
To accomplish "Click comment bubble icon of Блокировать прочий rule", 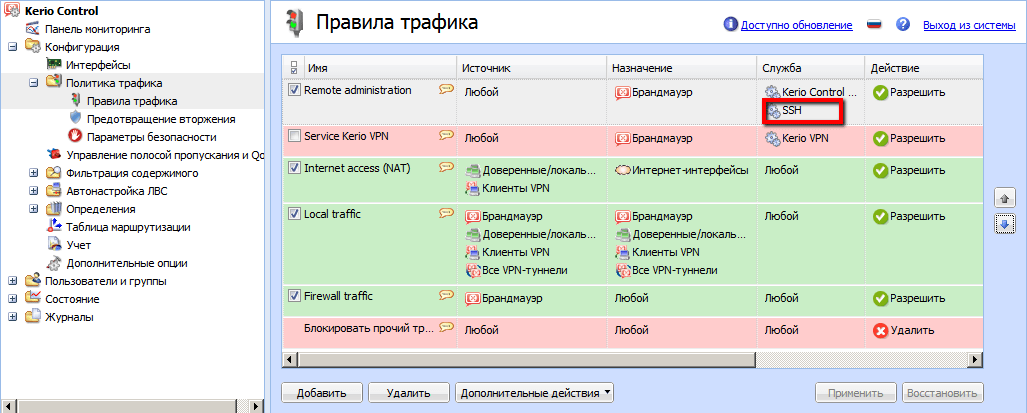I will (x=446, y=327).
